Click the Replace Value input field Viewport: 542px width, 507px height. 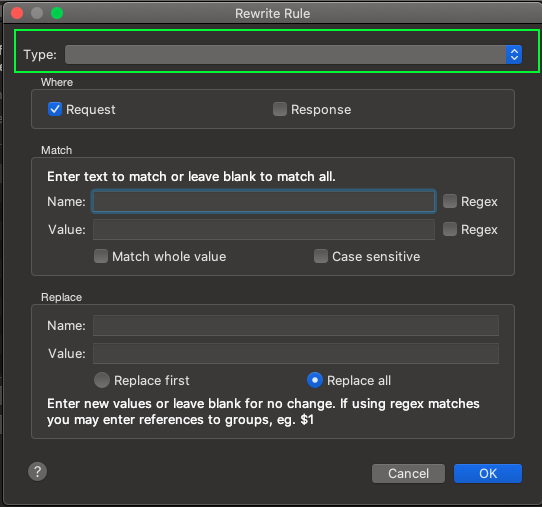coord(296,354)
